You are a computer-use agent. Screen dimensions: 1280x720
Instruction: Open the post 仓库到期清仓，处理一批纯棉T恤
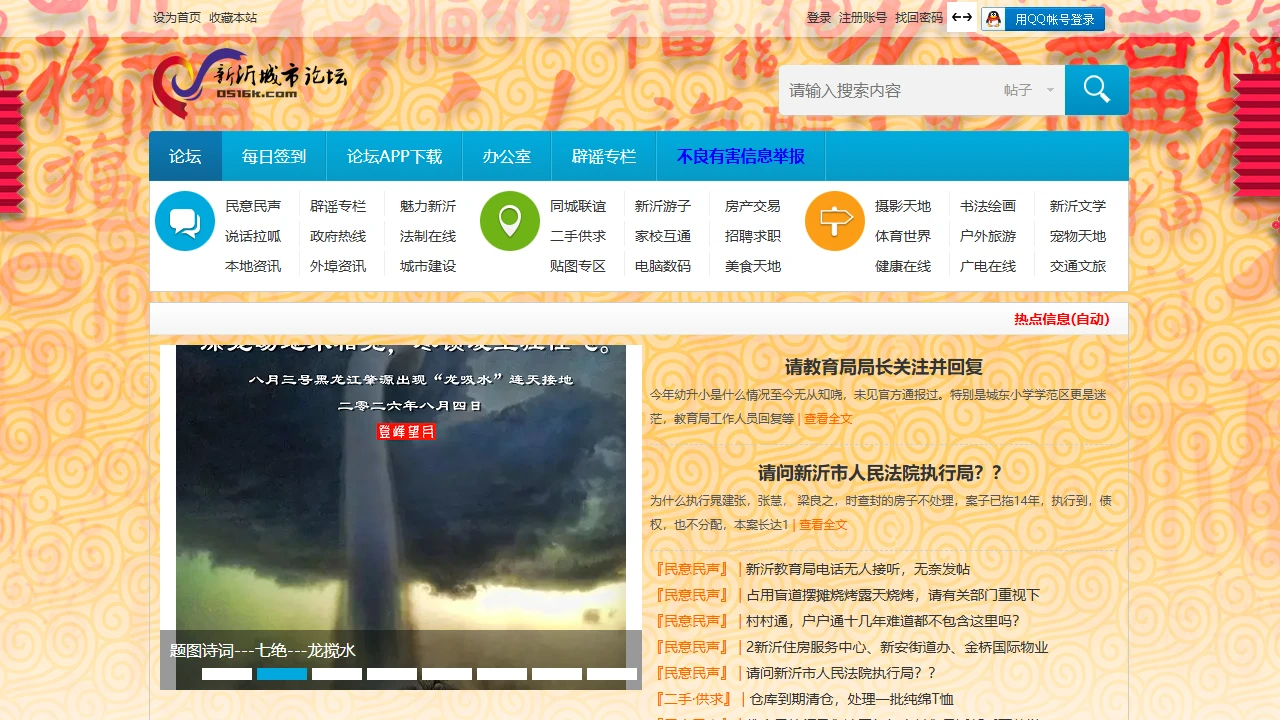pos(852,699)
